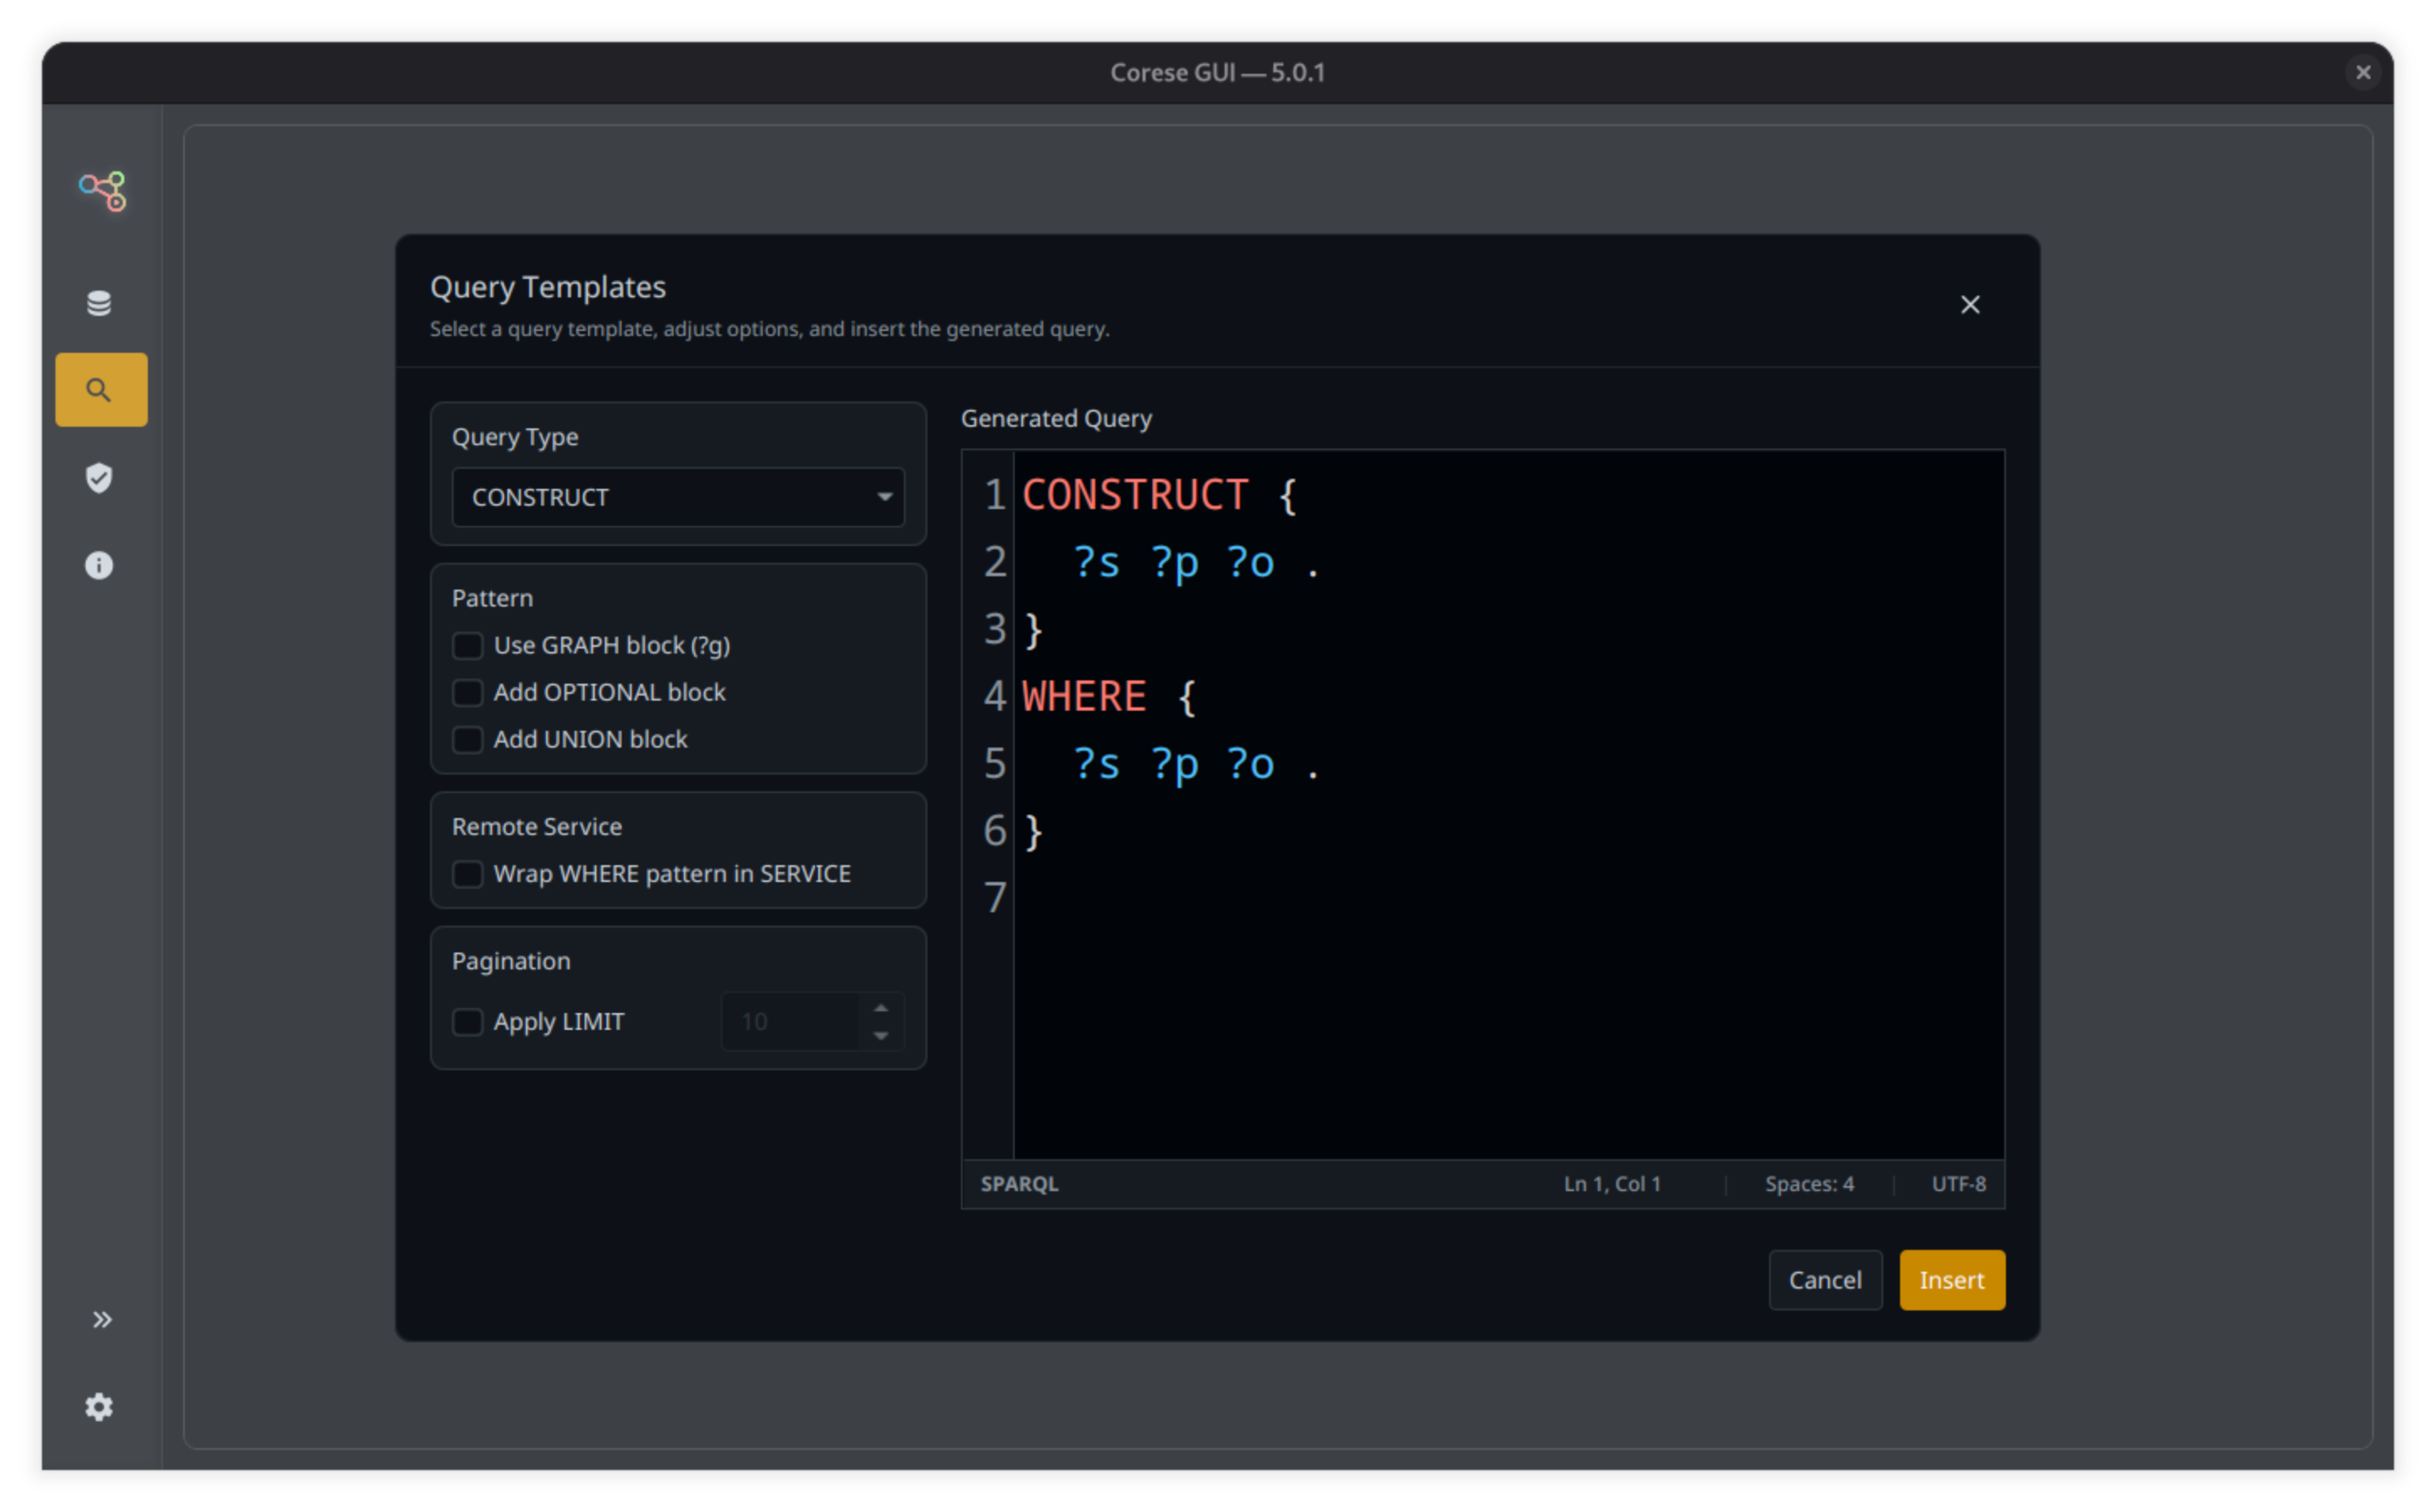
Task: Enable Add OPTIONAL block checkbox
Action: [x=467, y=693]
